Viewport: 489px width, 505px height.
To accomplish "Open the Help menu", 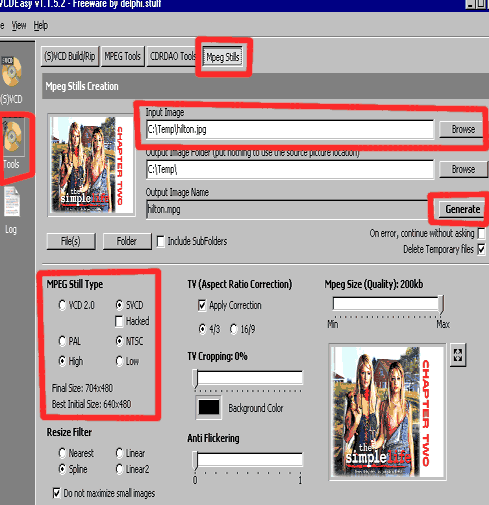I will [x=41, y=25].
